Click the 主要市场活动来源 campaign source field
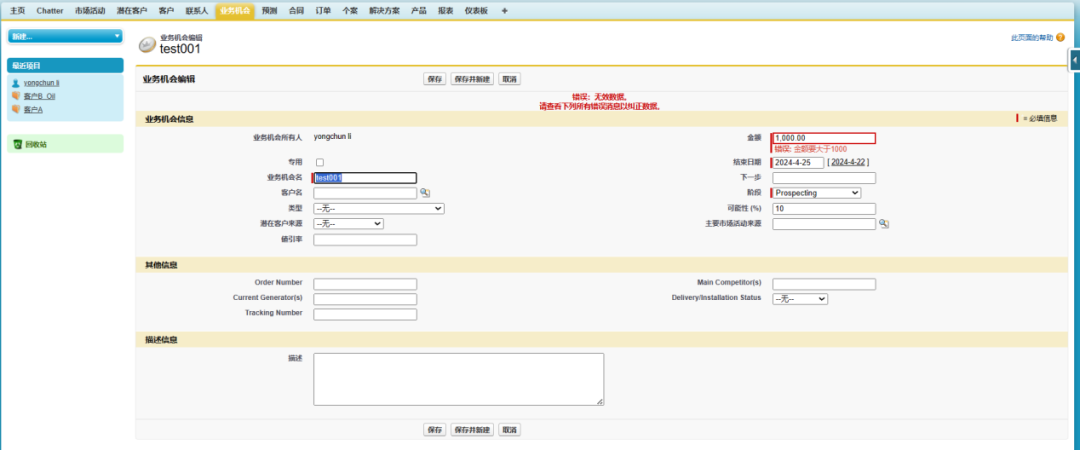This screenshot has width=1080, height=450. click(x=824, y=224)
